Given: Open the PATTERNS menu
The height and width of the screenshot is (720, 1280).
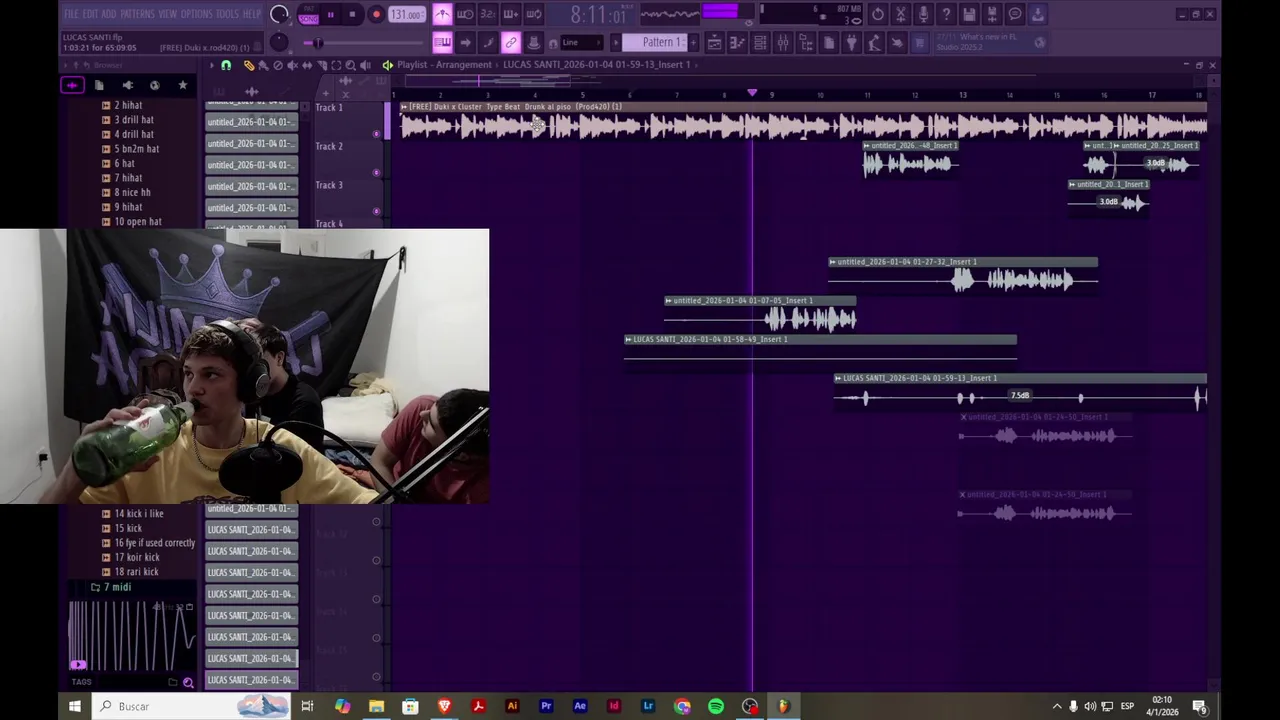Looking at the screenshot, I should (x=137, y=14).
